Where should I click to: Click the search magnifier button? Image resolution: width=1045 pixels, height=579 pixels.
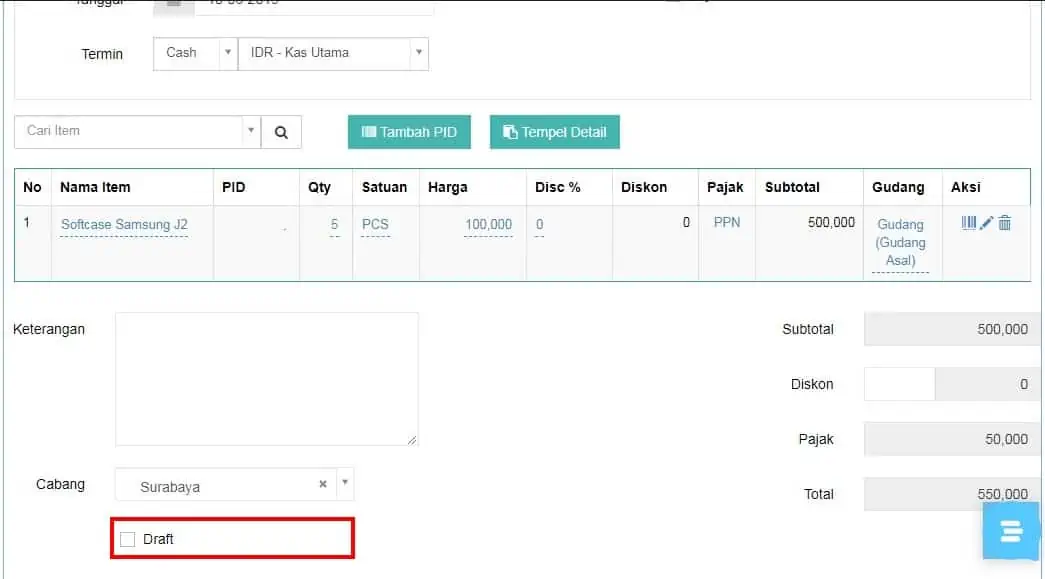[x=281, y=132]
